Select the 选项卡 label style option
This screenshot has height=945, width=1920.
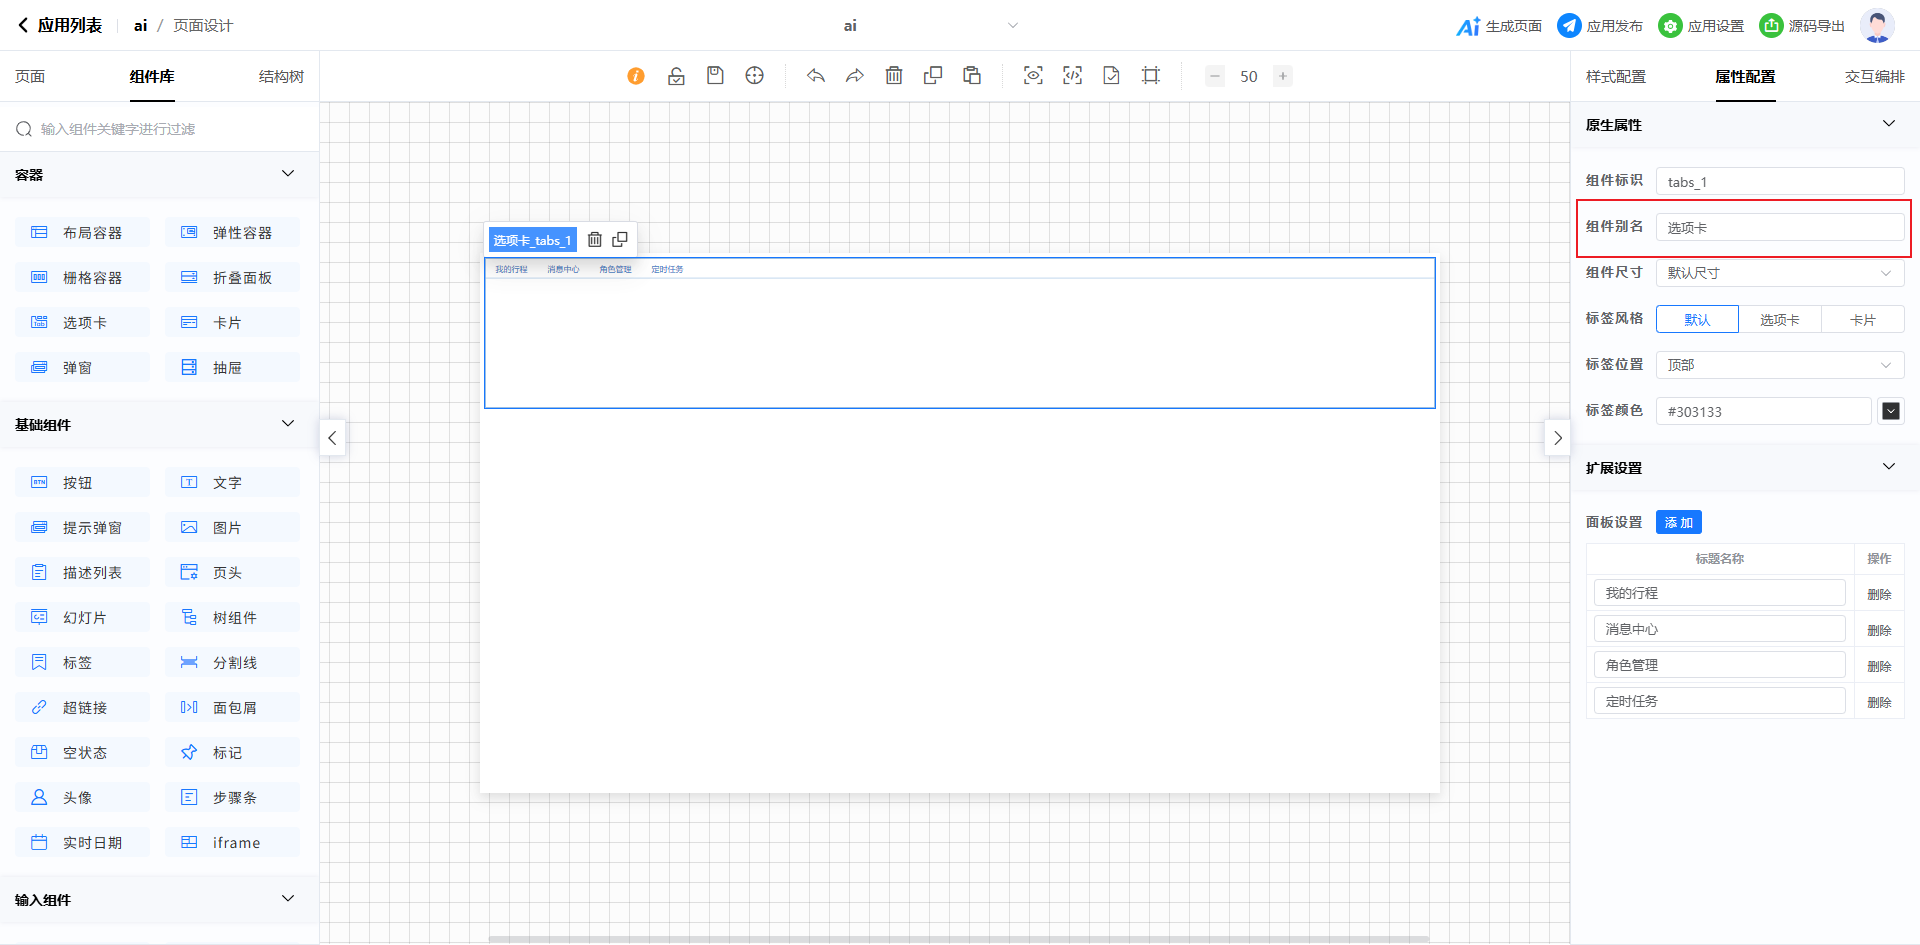1780,320
